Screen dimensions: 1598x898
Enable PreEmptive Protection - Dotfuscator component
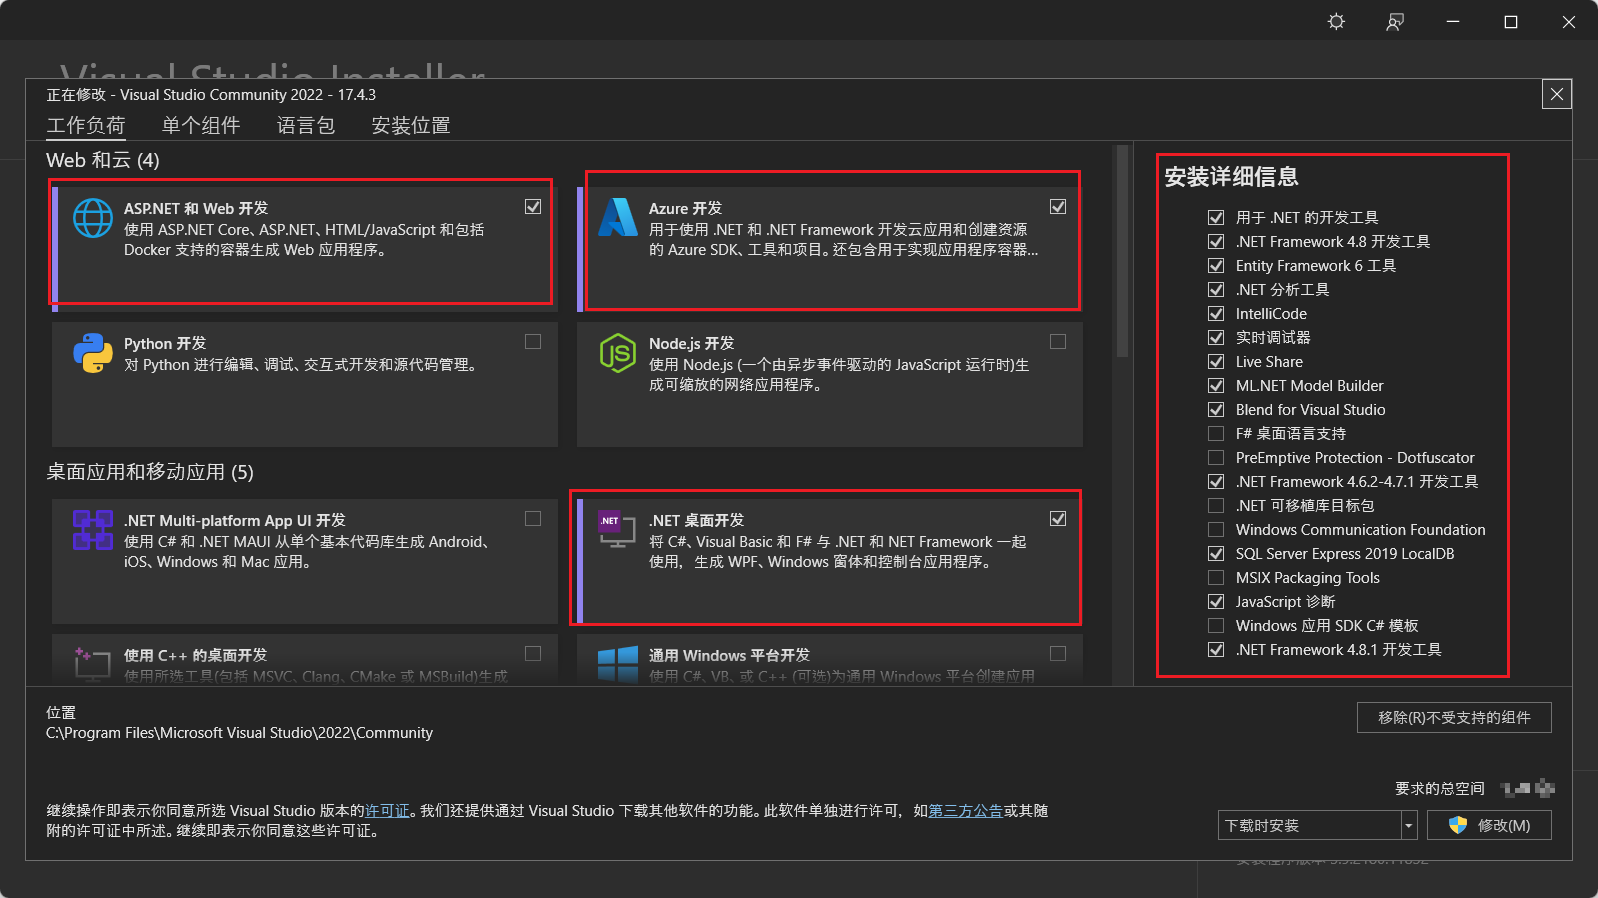coord(1216,457)
